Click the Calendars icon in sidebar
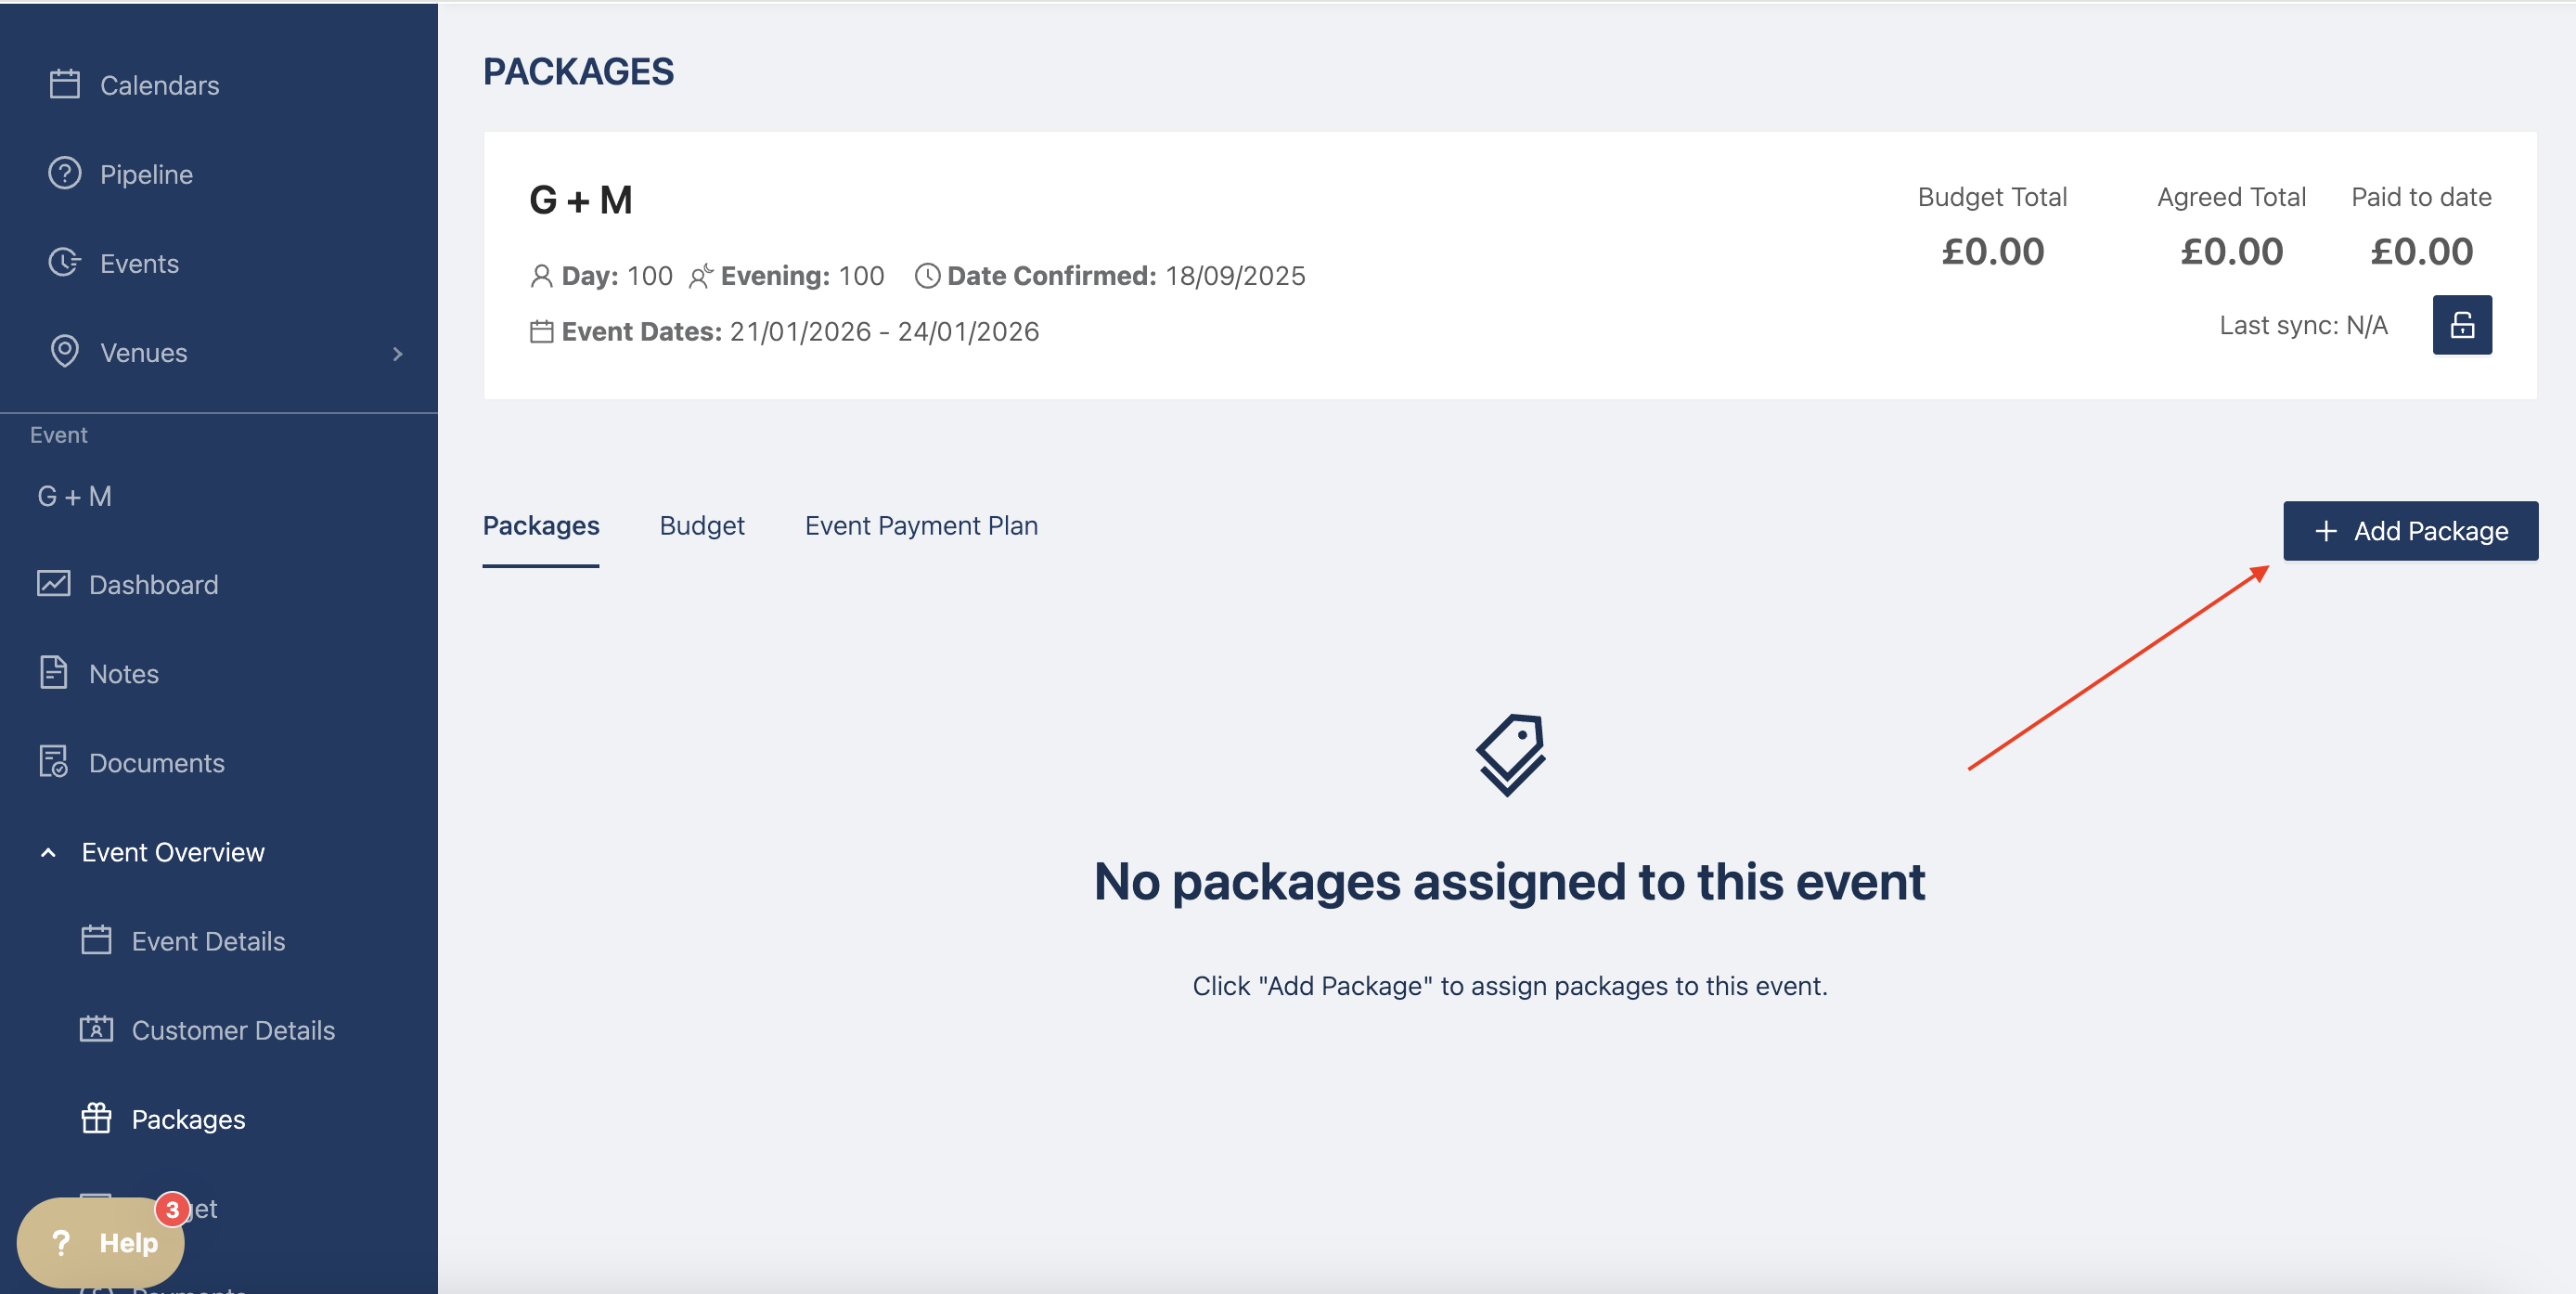 [x=65, y=84]
